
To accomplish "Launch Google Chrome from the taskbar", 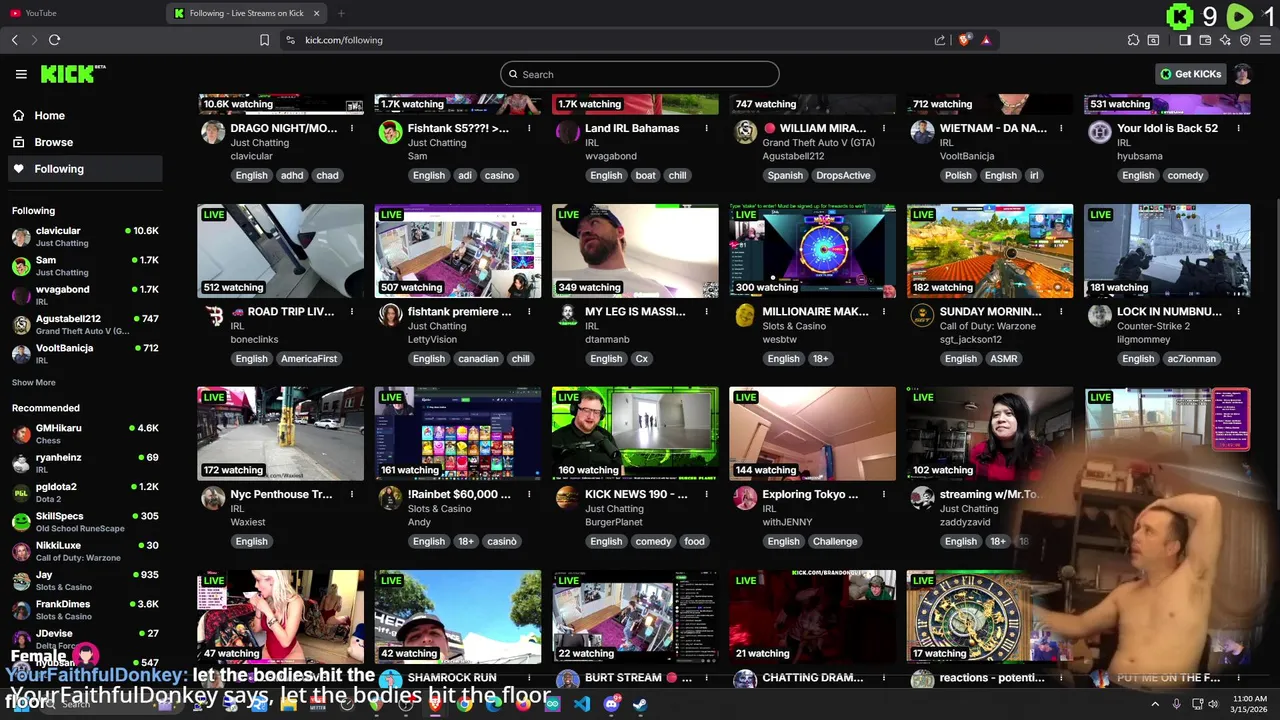I will pos(465,704).
